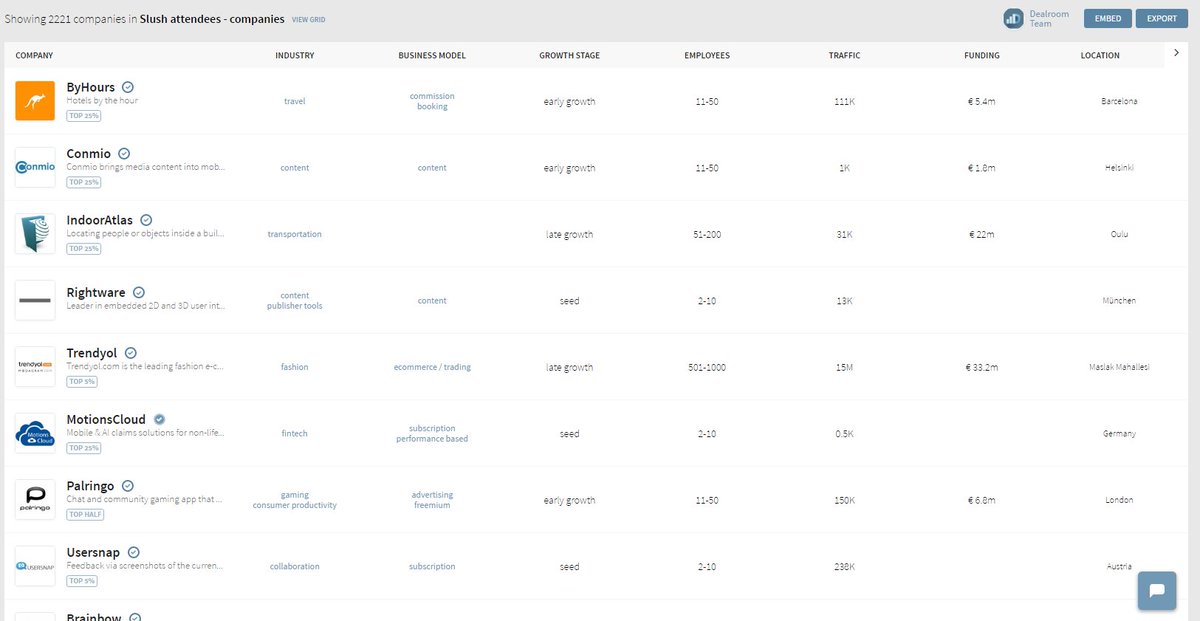
Task: Click Usersnap collaboration industry tag
Action: (295, 566)
